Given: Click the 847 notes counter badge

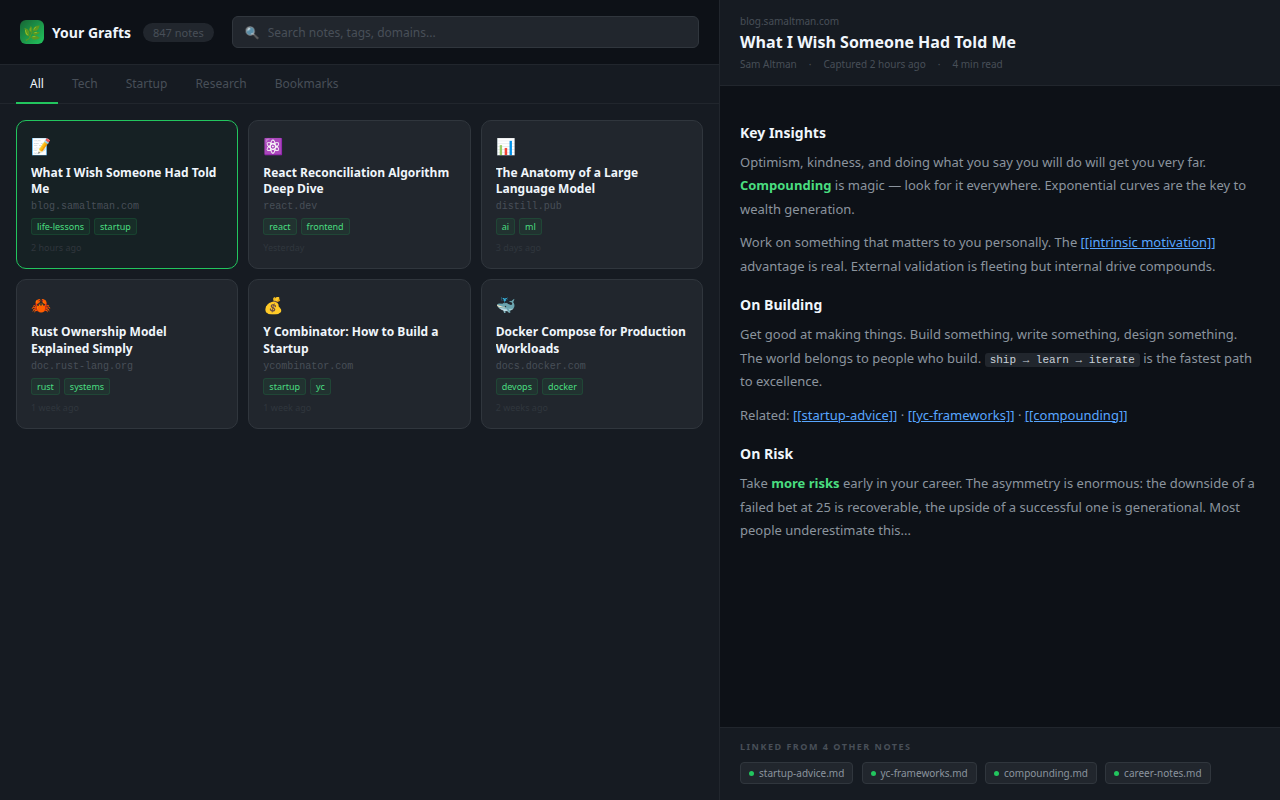Looking at the screenshot, I should tap(178, 32).
